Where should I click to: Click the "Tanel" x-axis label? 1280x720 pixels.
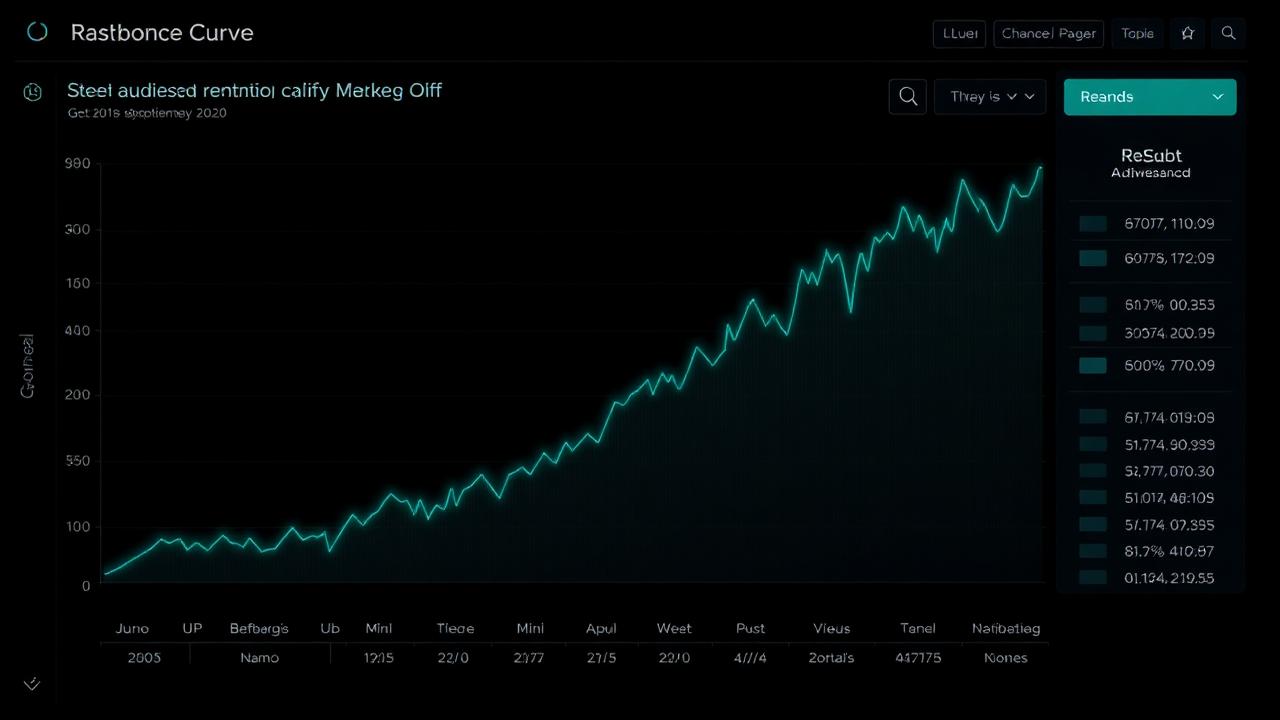coord(918,628)
